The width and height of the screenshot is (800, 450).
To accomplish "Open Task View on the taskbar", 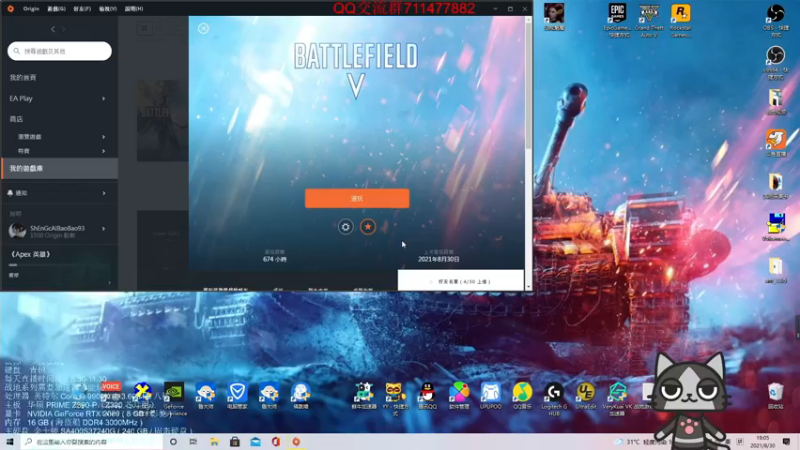I will 193,442.
